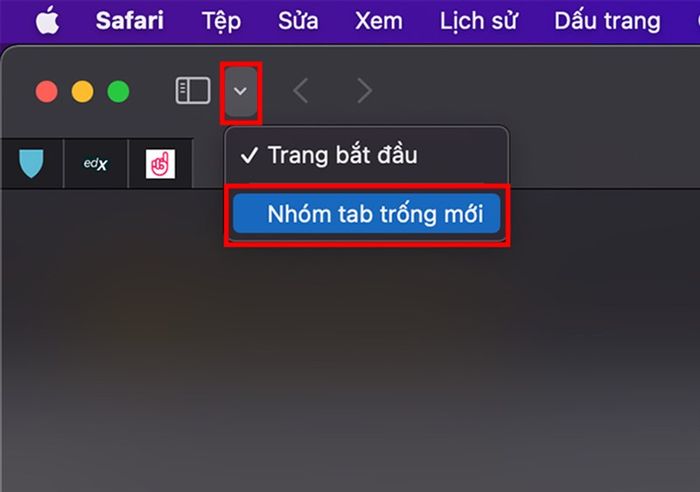Switch to the edX pinned tab
This screenshot has height=492, width=700.
96,163
